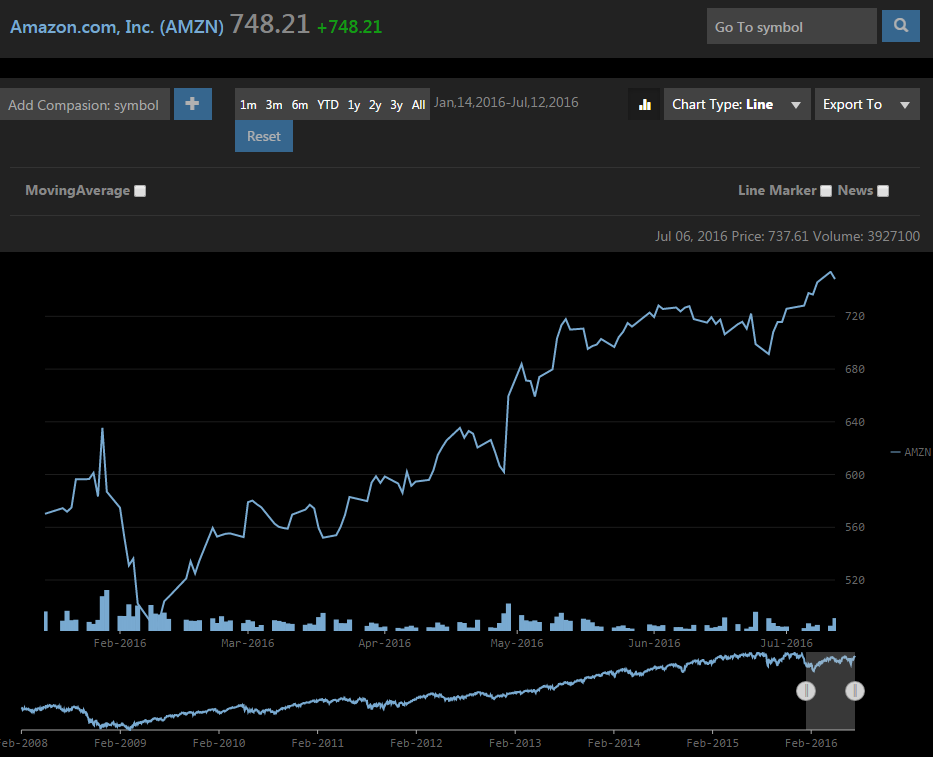The image size is (933, 757).
Task: Click the 720 price axis label
Action: [x=855, y=316]
